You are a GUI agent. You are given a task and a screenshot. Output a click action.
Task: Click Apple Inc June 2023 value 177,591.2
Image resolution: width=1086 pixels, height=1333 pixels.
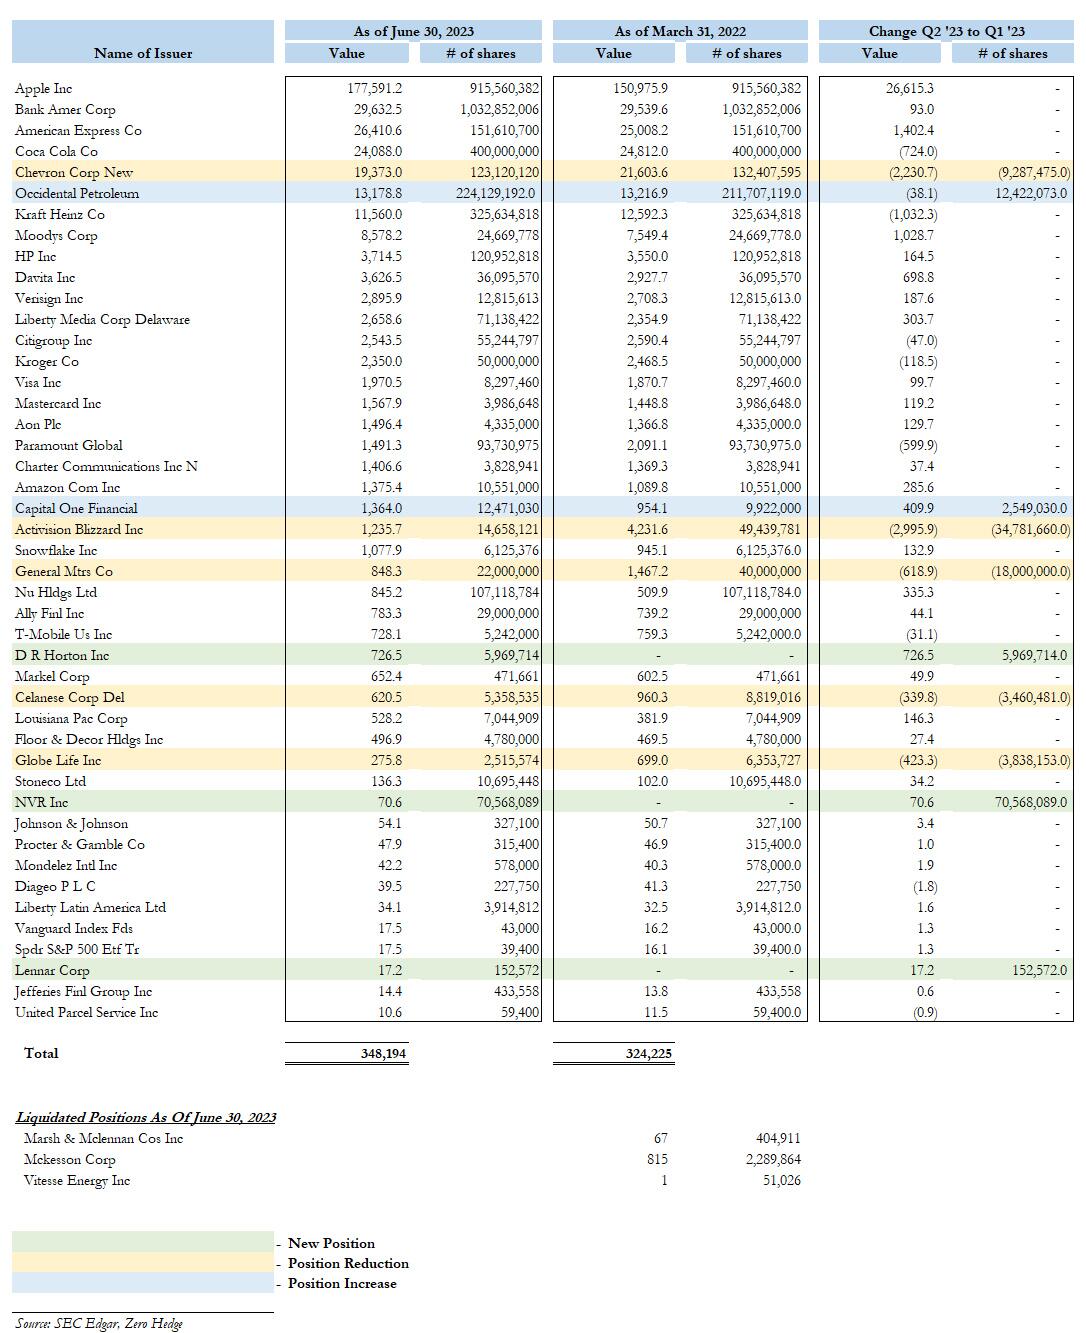tap(375, 89)
